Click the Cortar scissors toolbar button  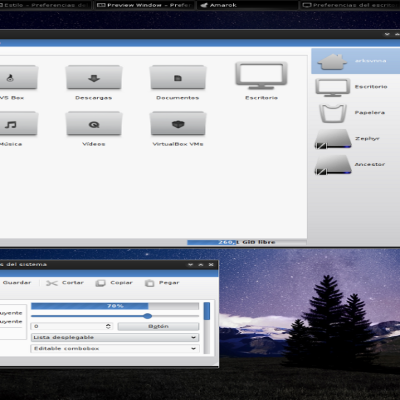point(65,283)
